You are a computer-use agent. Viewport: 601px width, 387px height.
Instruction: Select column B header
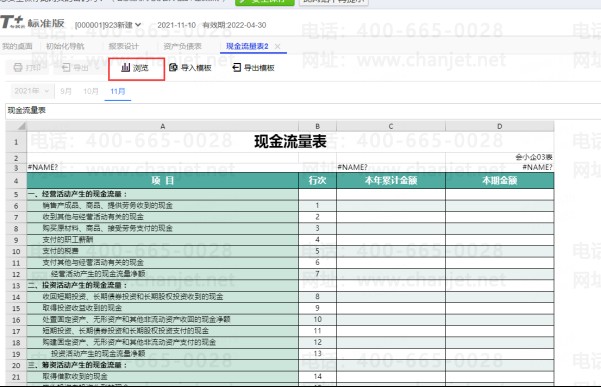pyautogui.click(x=317, y=126)
